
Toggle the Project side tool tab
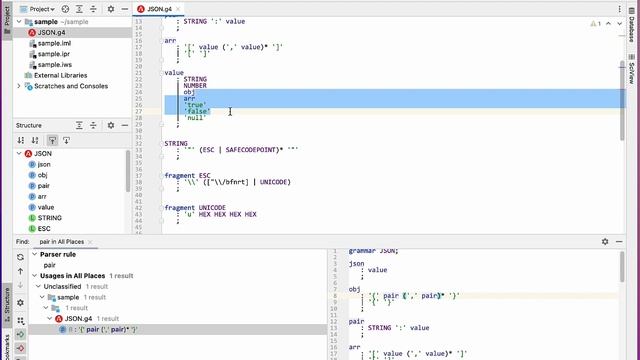(7, 20)
